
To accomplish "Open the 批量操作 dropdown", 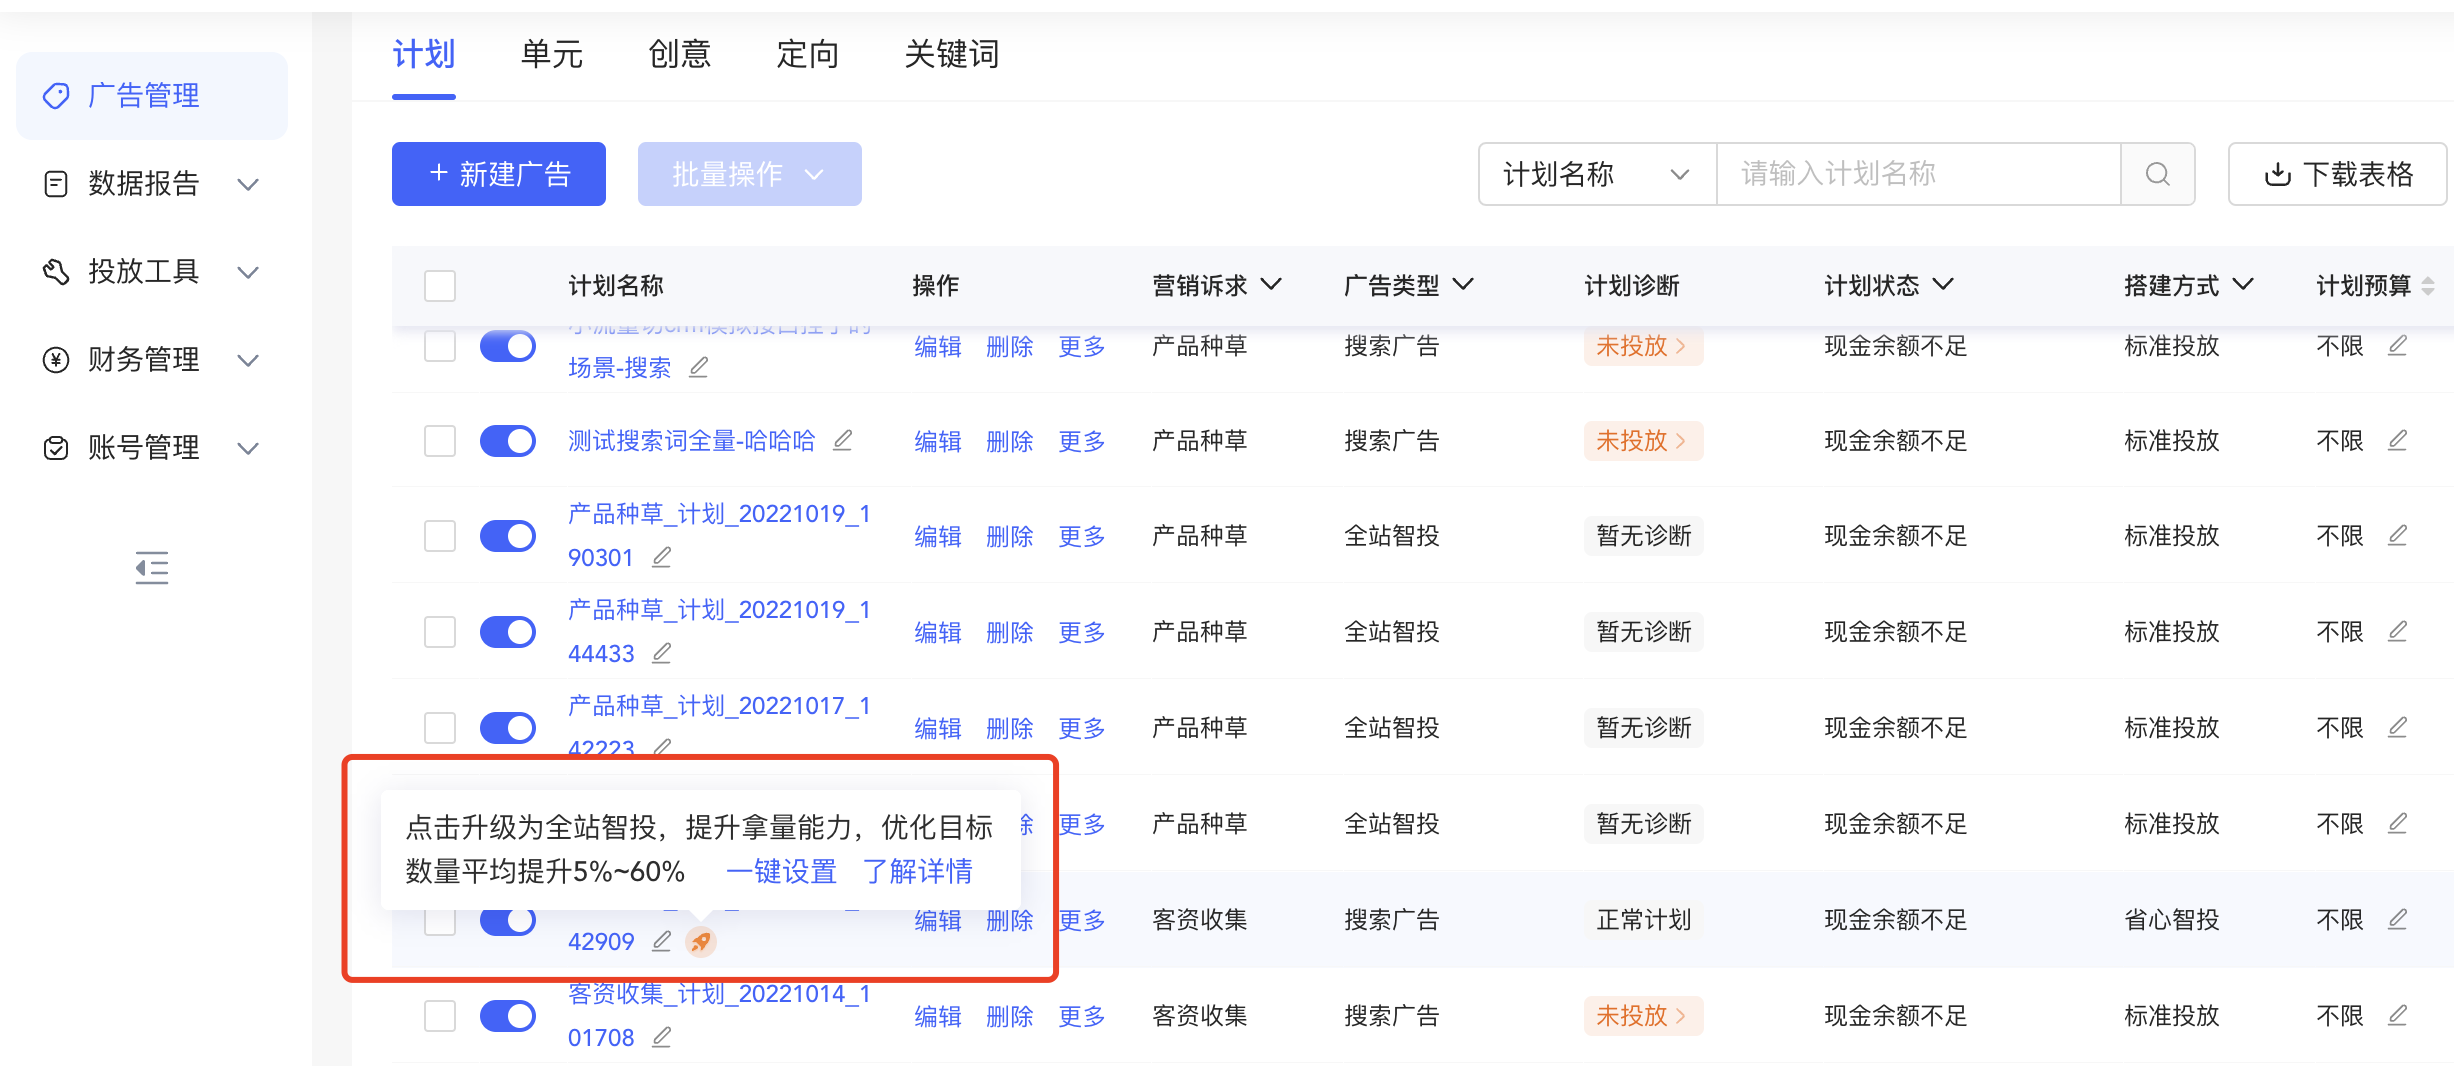I will coord(750,174).
